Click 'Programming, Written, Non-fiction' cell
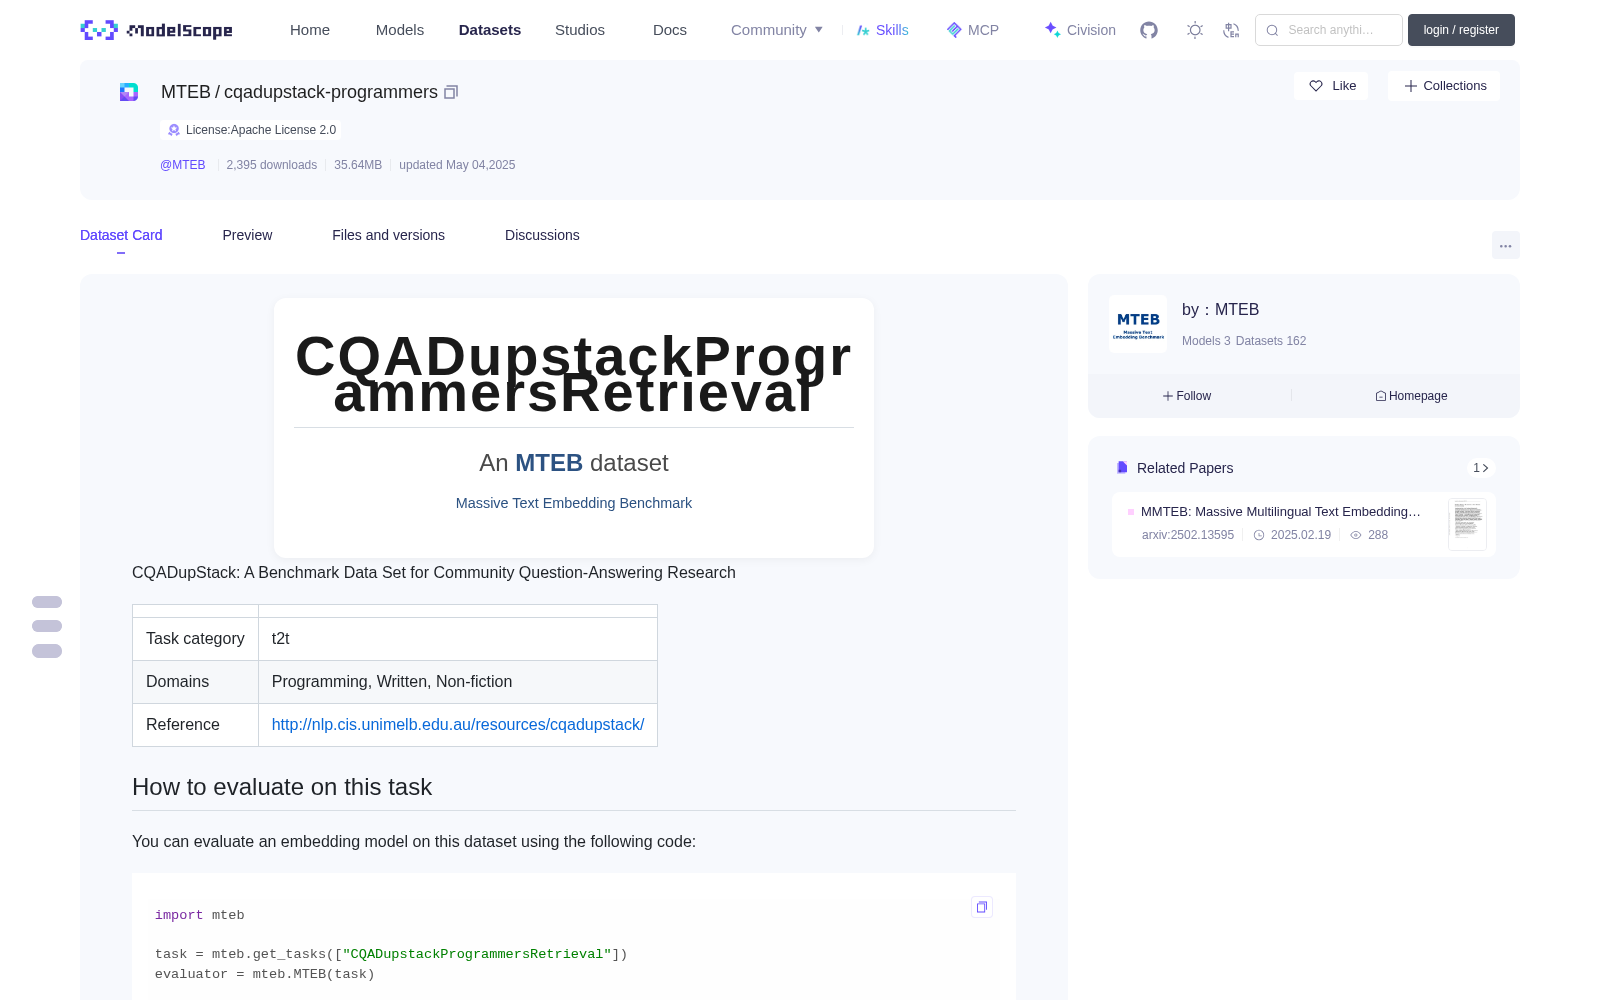This screenshot has height=1000, width=1600. [x=458, y=682]
